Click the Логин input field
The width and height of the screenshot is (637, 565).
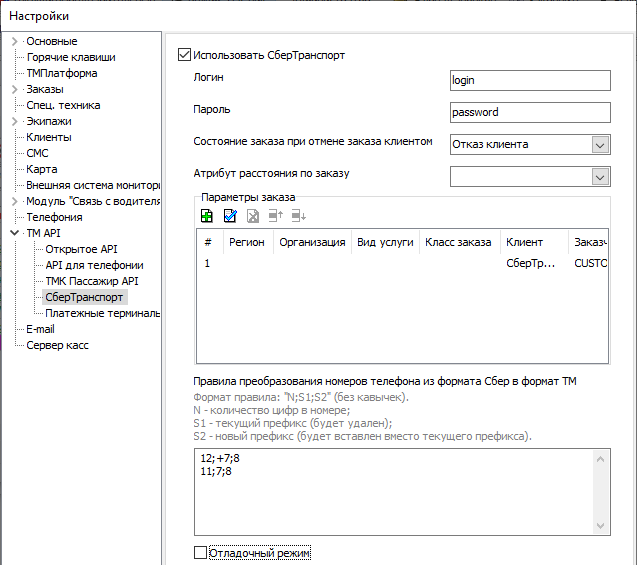point(530,80)
